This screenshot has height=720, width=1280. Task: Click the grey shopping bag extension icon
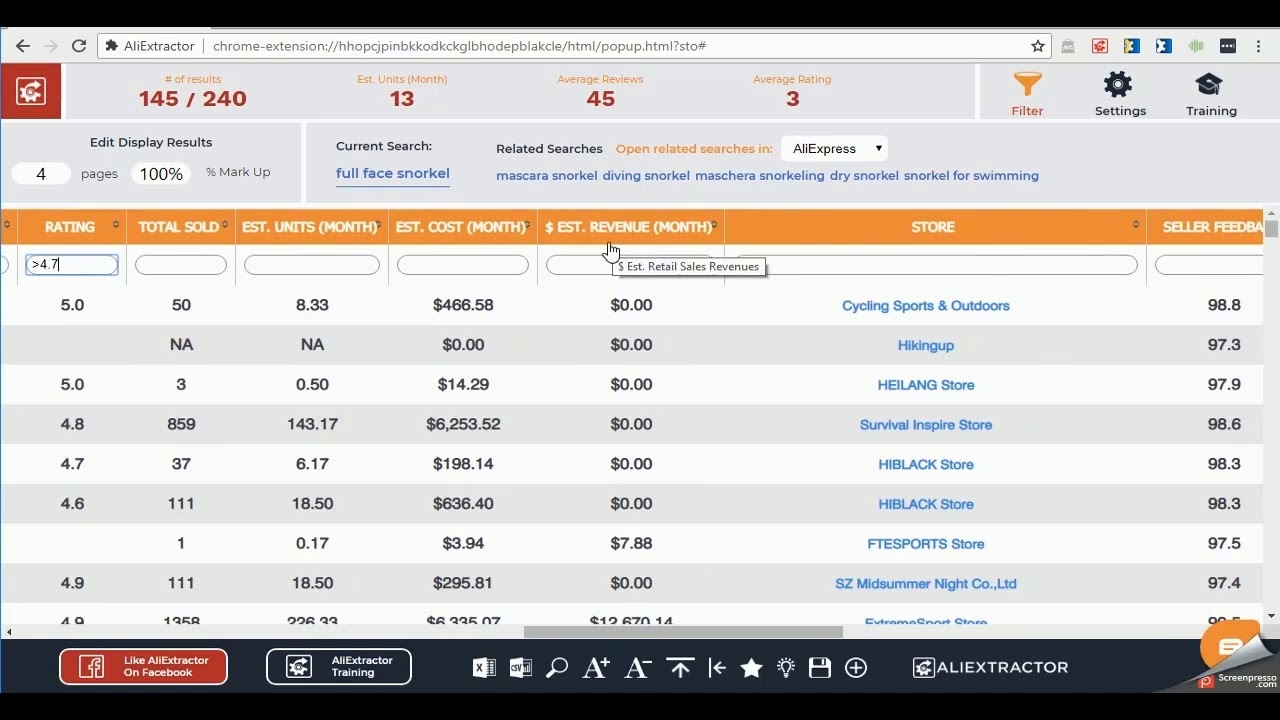click(x=1068, y=46)
